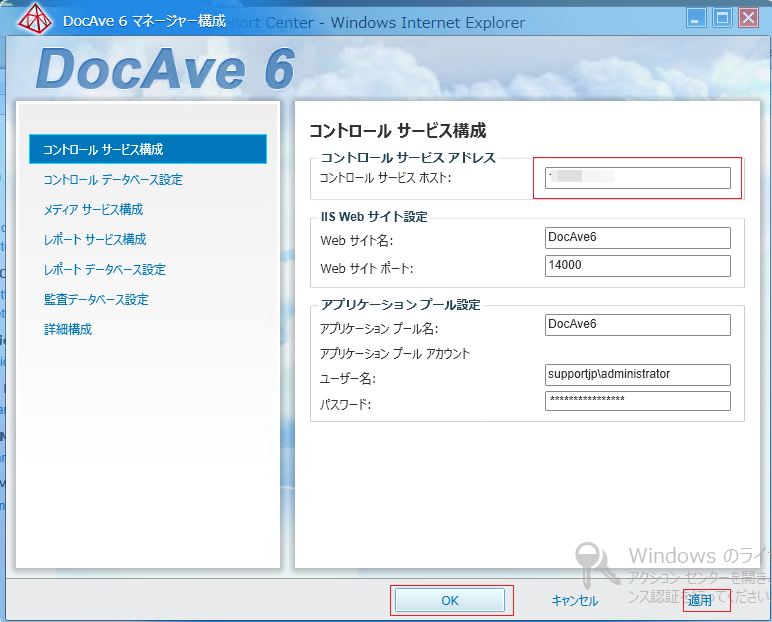Screen dimensions: 772x622
Task: Maximize the DocAve 6 manager window
Action: 723,18
